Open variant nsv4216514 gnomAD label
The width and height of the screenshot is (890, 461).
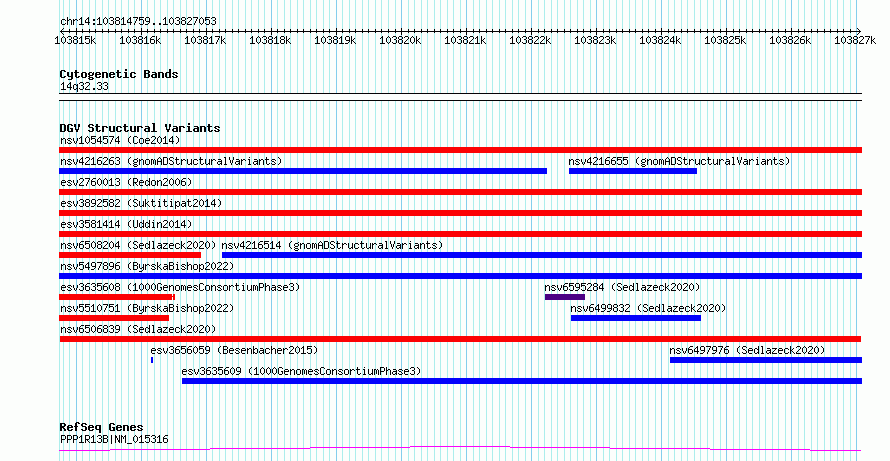point(332,245)
